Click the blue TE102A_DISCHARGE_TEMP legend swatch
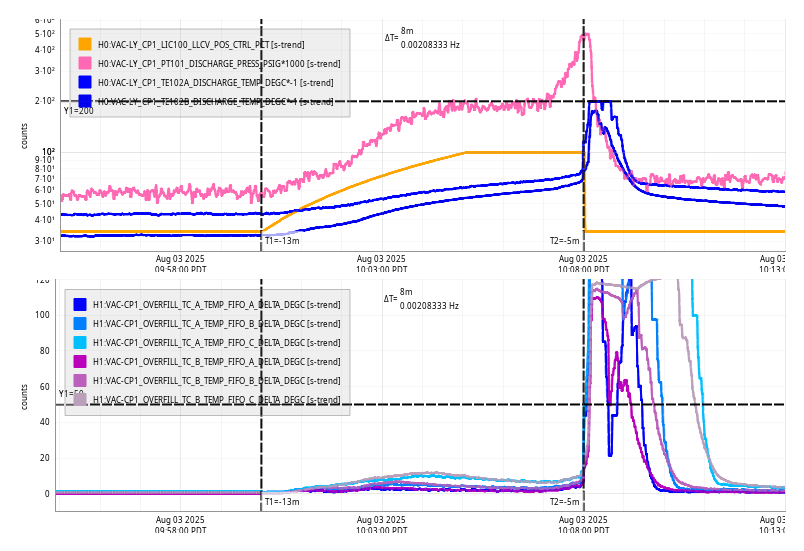The height and width of the screenshot is (551, 804). click(85, 82)
